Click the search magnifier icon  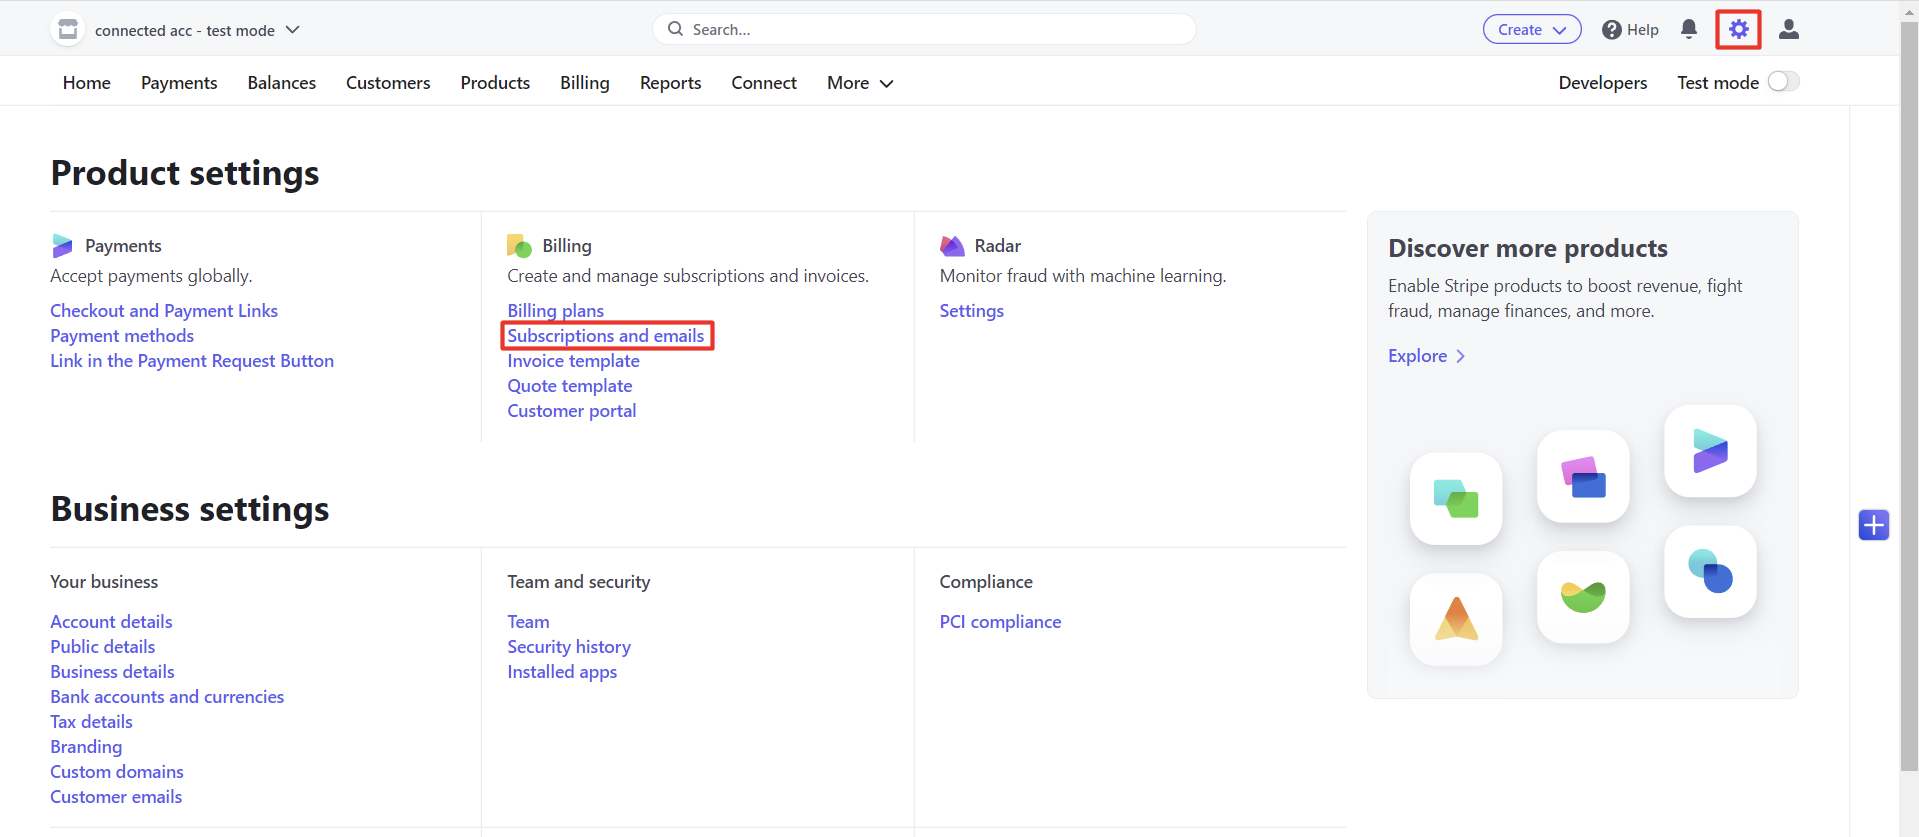(x=676, y=29)
